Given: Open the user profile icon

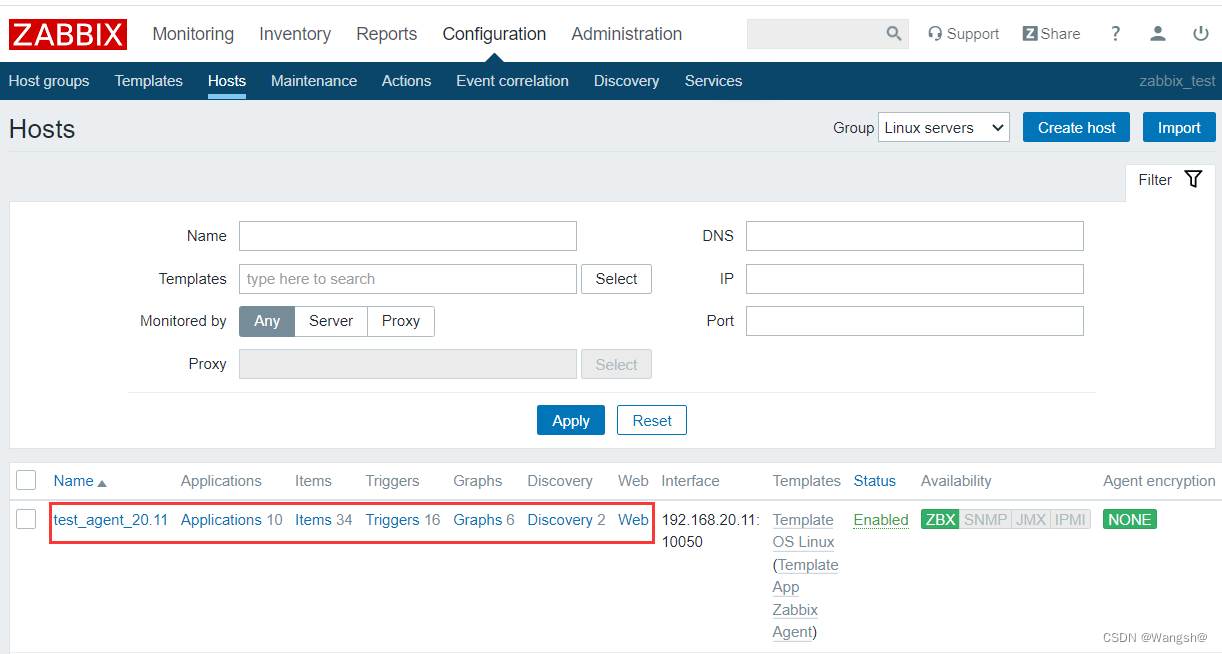Looking at the screenshot, I should 1158,34.
